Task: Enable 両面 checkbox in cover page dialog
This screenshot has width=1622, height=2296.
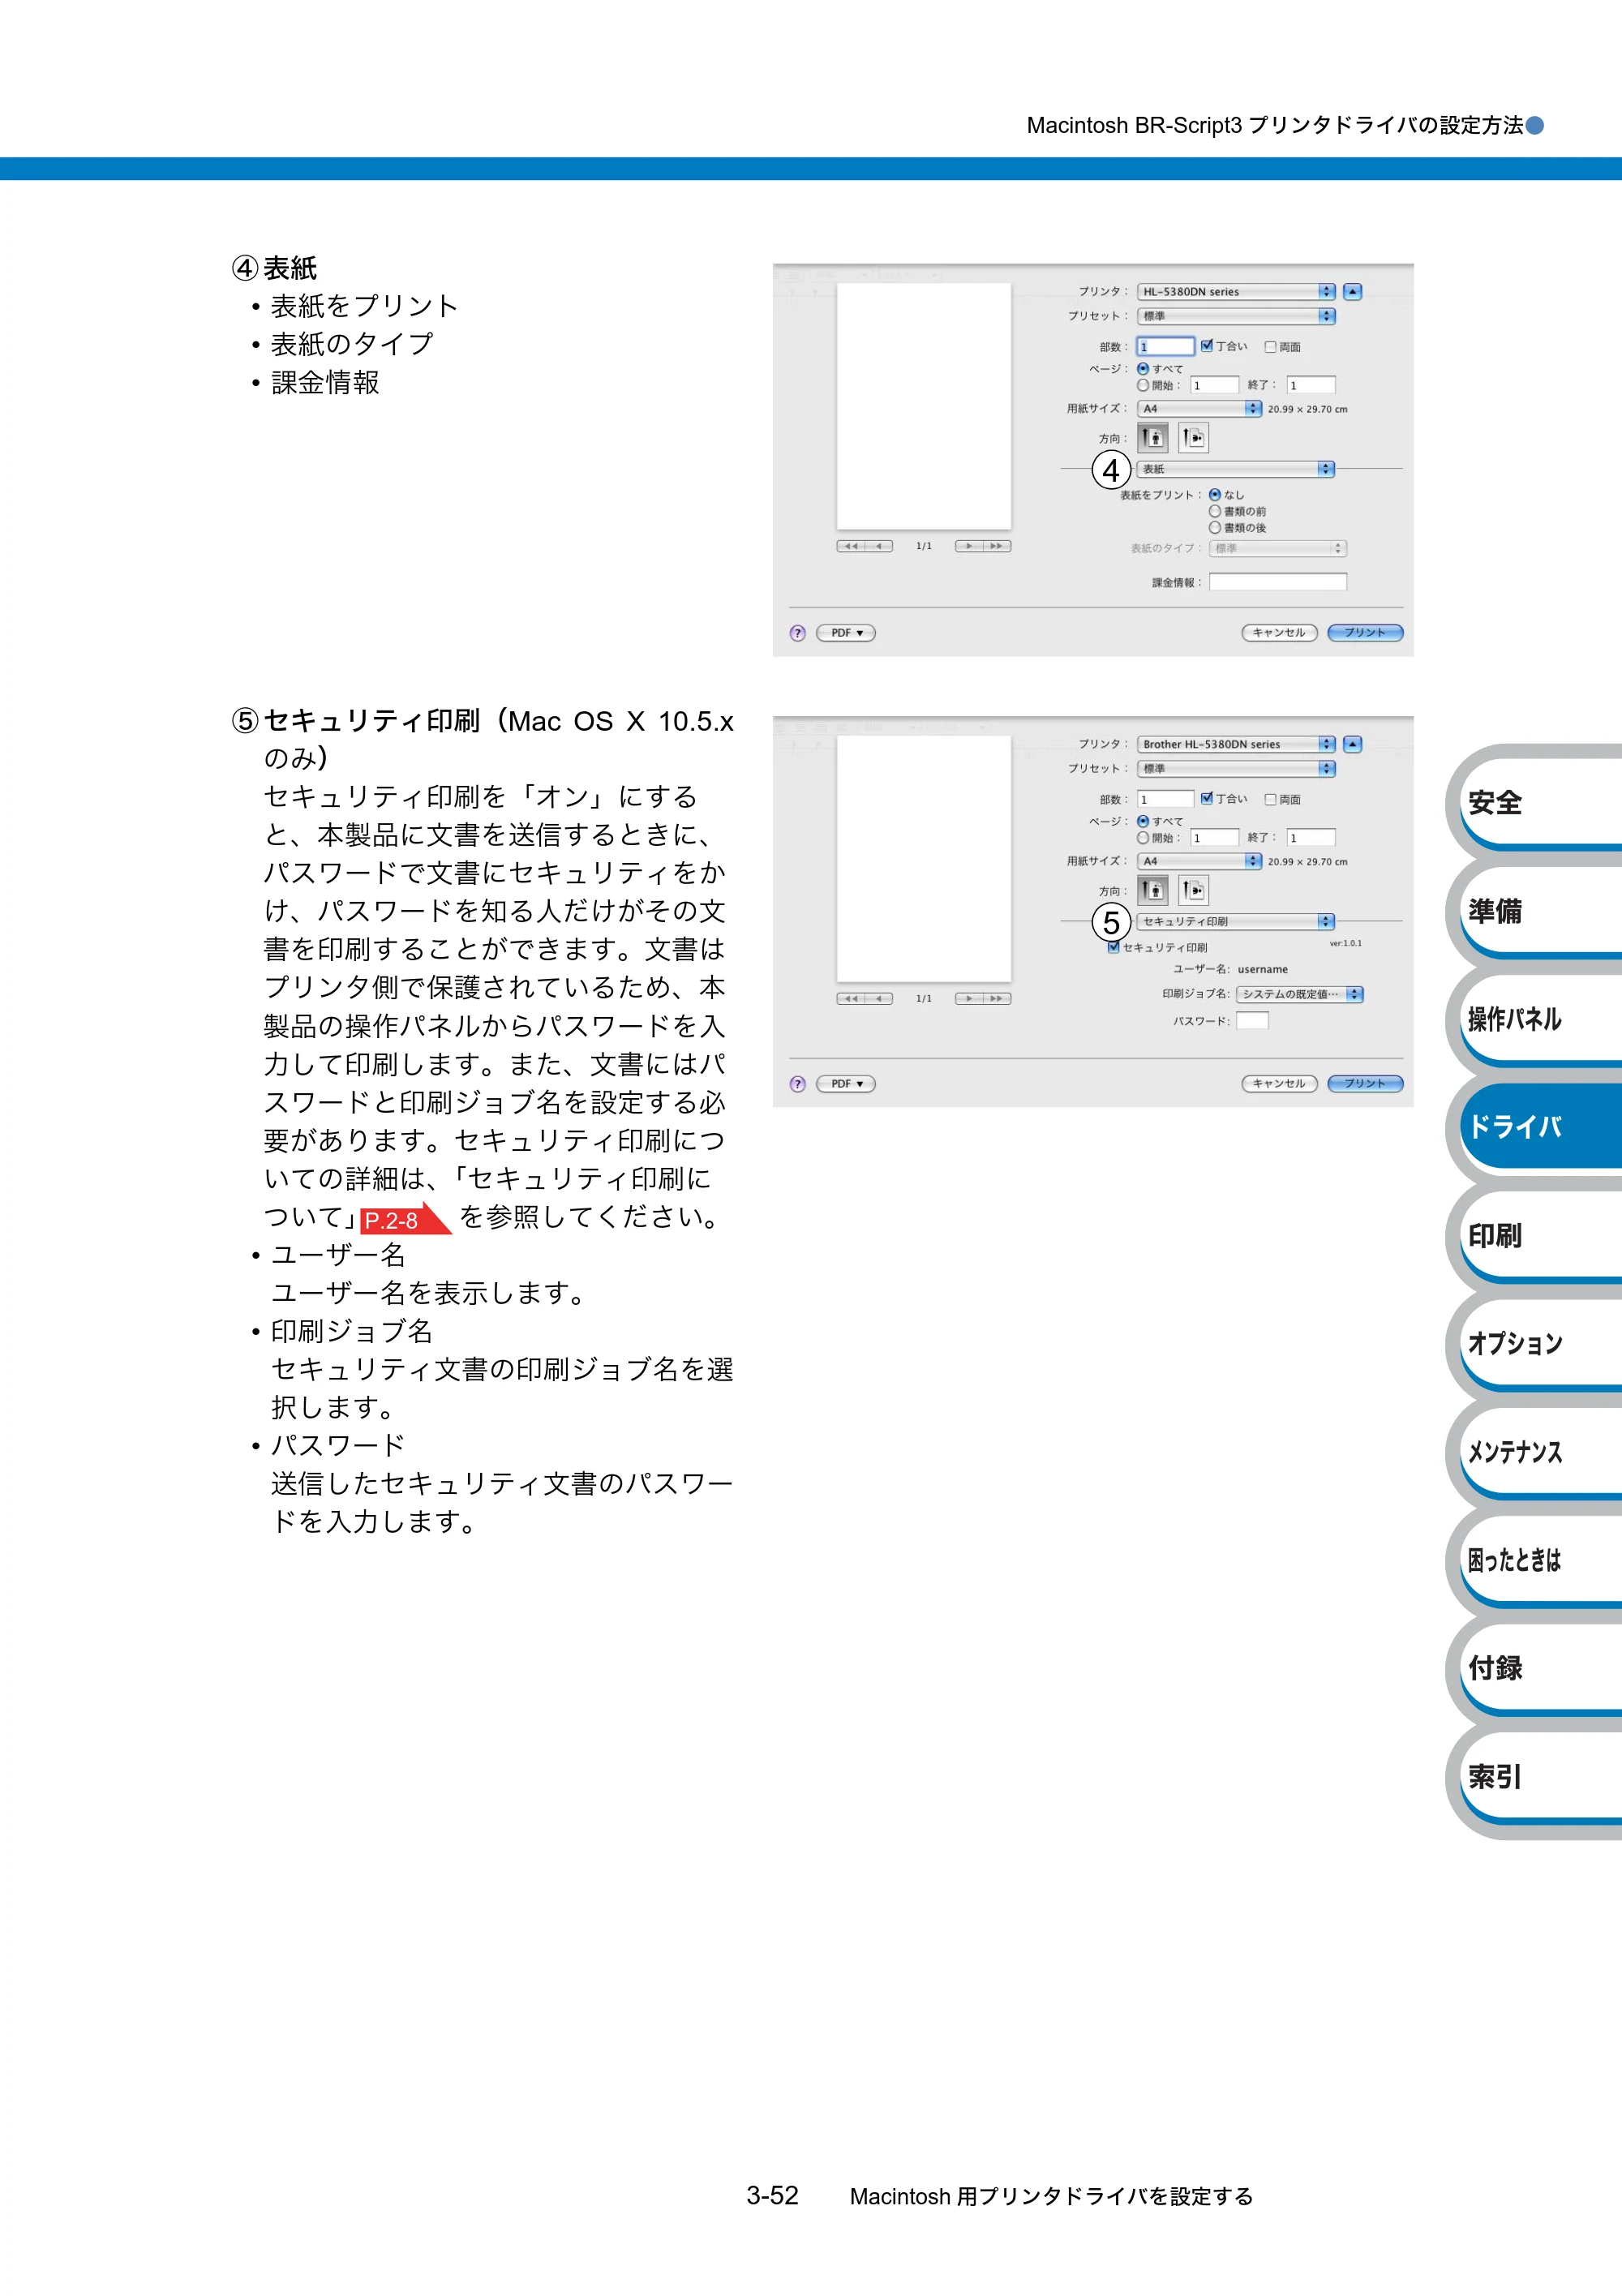Action: [1270, 347]
